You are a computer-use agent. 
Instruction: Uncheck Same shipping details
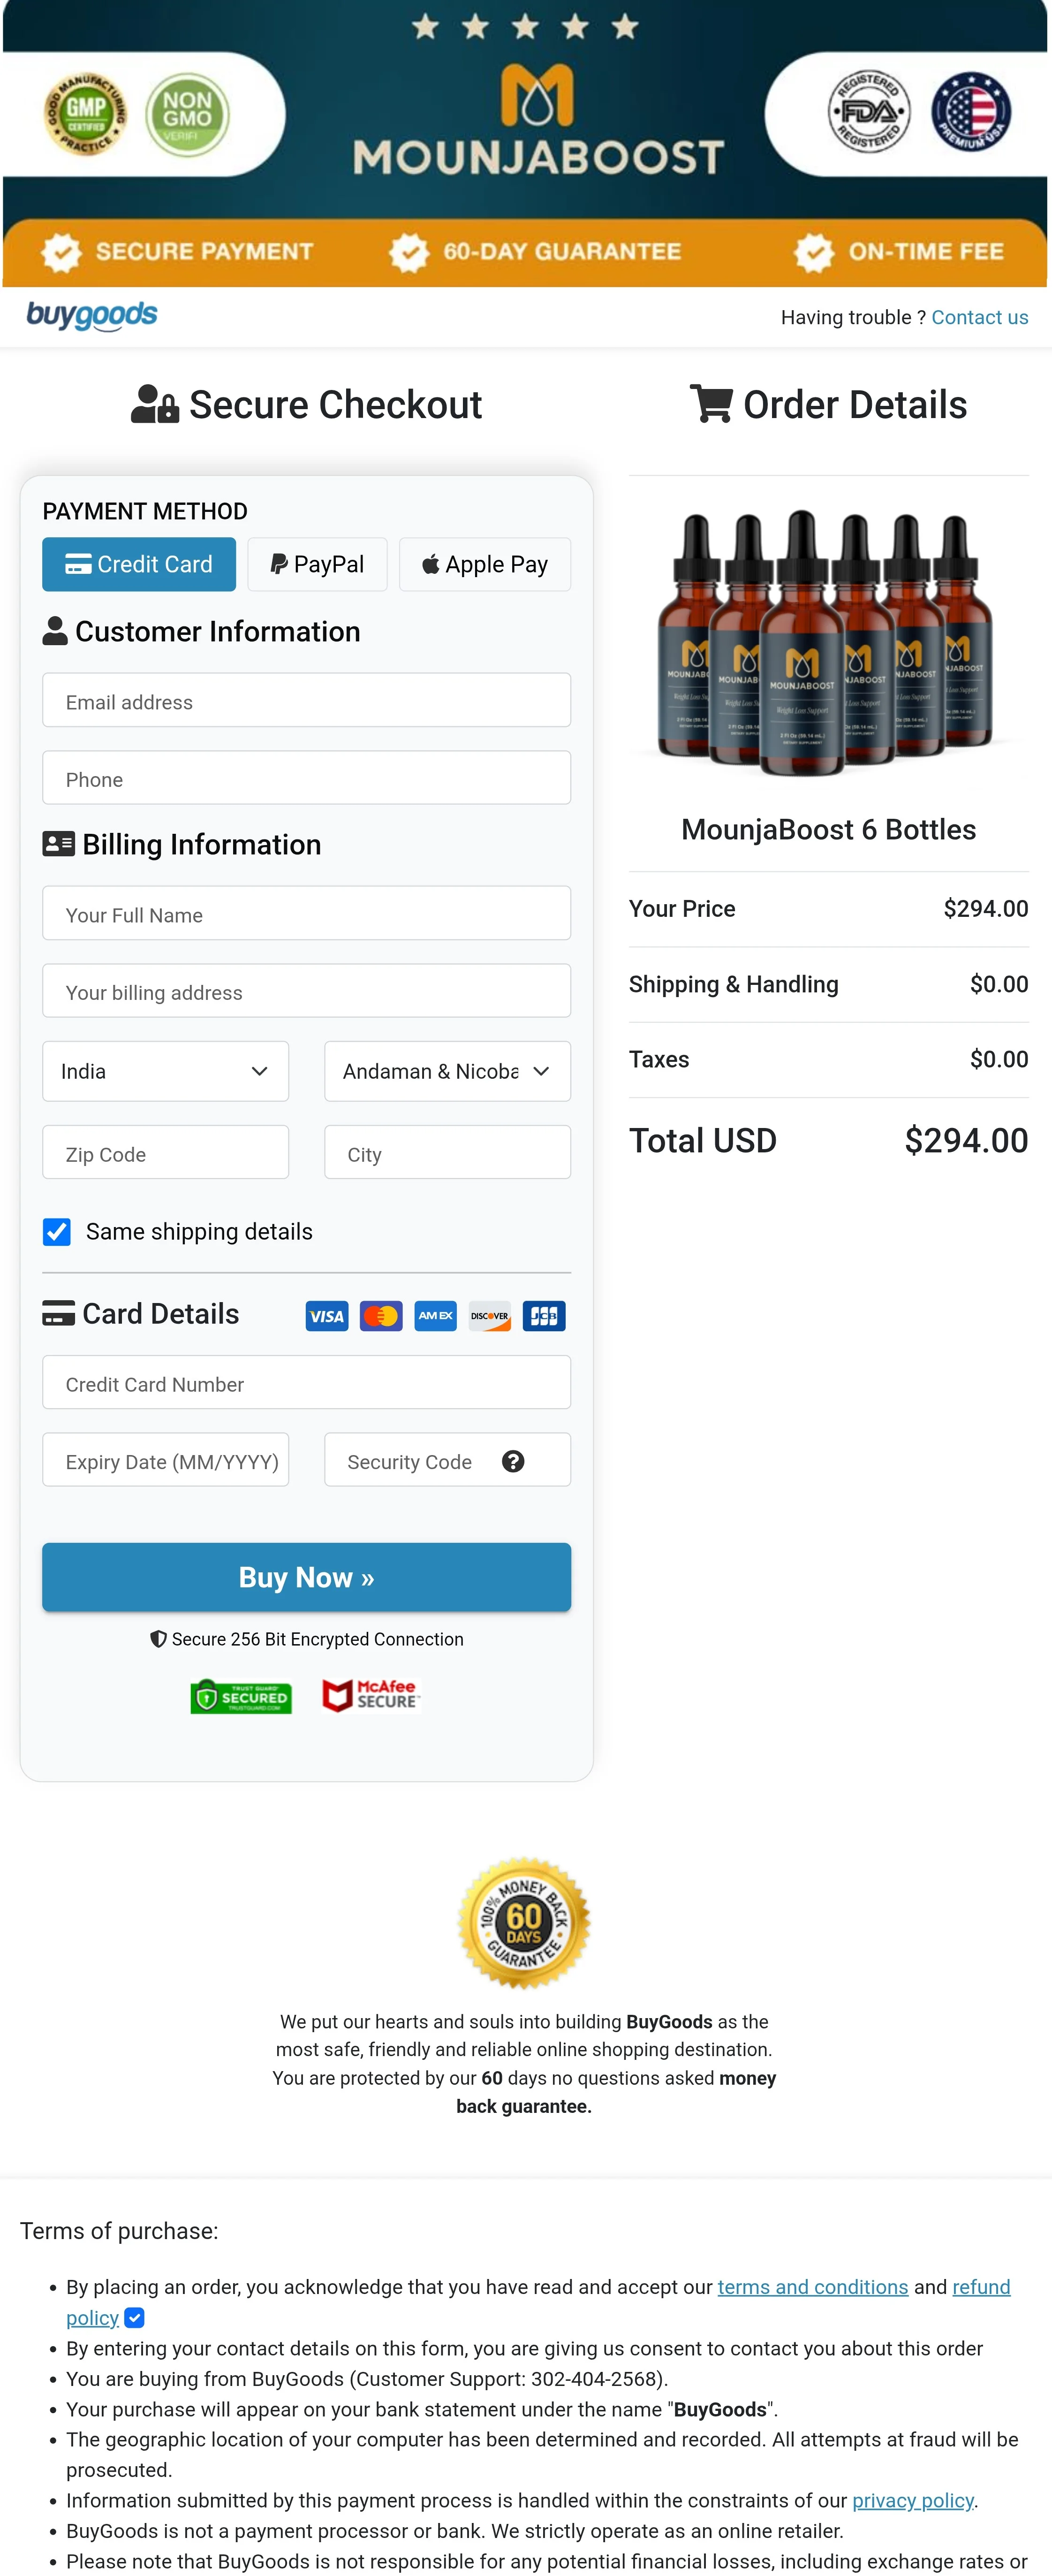click(57, 1231)
